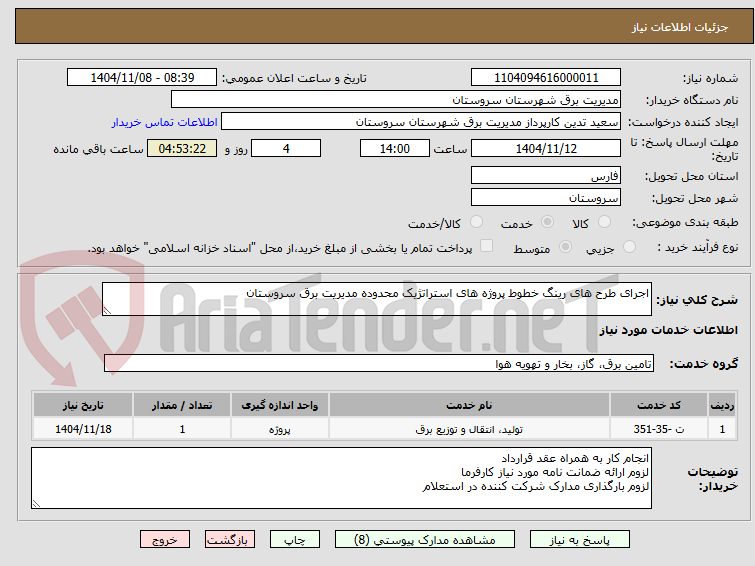Screen dimensions: 755x566
Task: Click the ساعت باقی مانده label
Action: 98,149
